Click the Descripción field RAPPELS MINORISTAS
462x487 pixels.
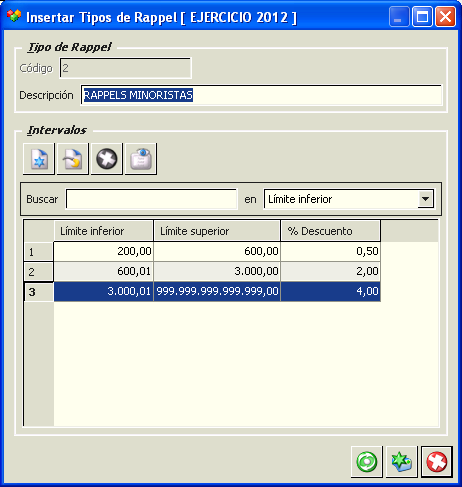pyautogui.click(x=261, y=95)
